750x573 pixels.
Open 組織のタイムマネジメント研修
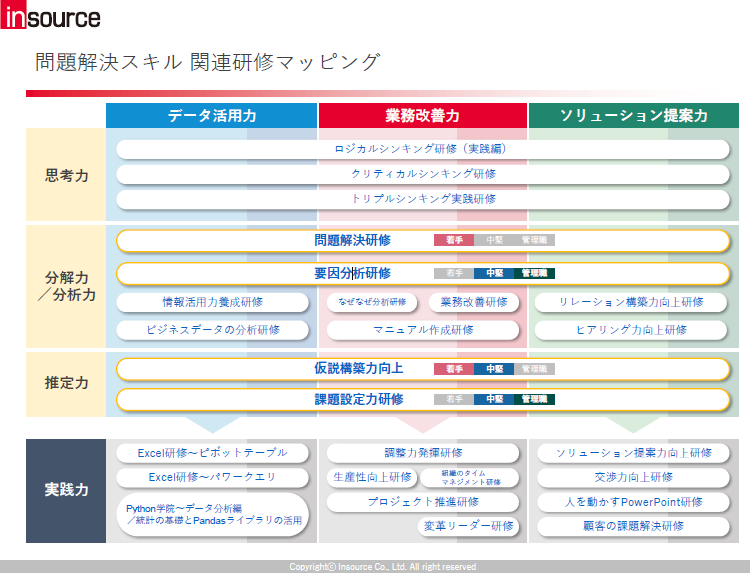pyautogui.click(x=471, y=477)
